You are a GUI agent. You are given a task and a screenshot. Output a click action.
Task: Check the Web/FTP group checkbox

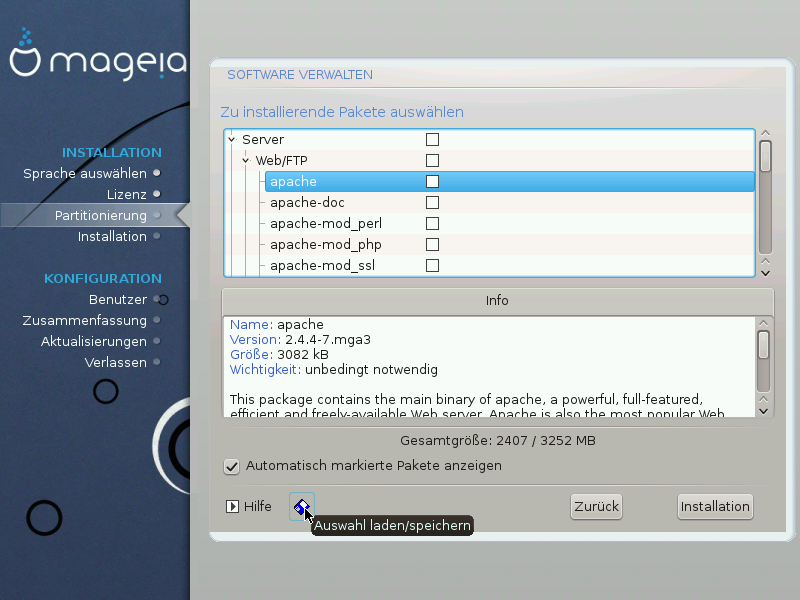(x=432, y=160)
